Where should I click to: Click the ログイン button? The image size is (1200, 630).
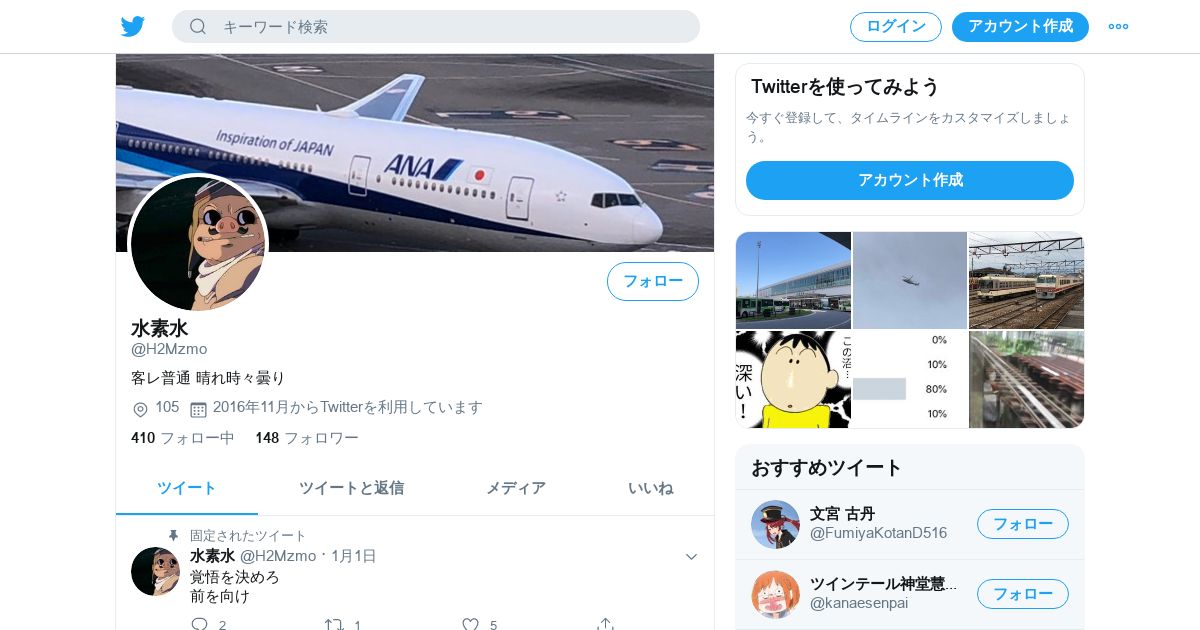(896, 27)
